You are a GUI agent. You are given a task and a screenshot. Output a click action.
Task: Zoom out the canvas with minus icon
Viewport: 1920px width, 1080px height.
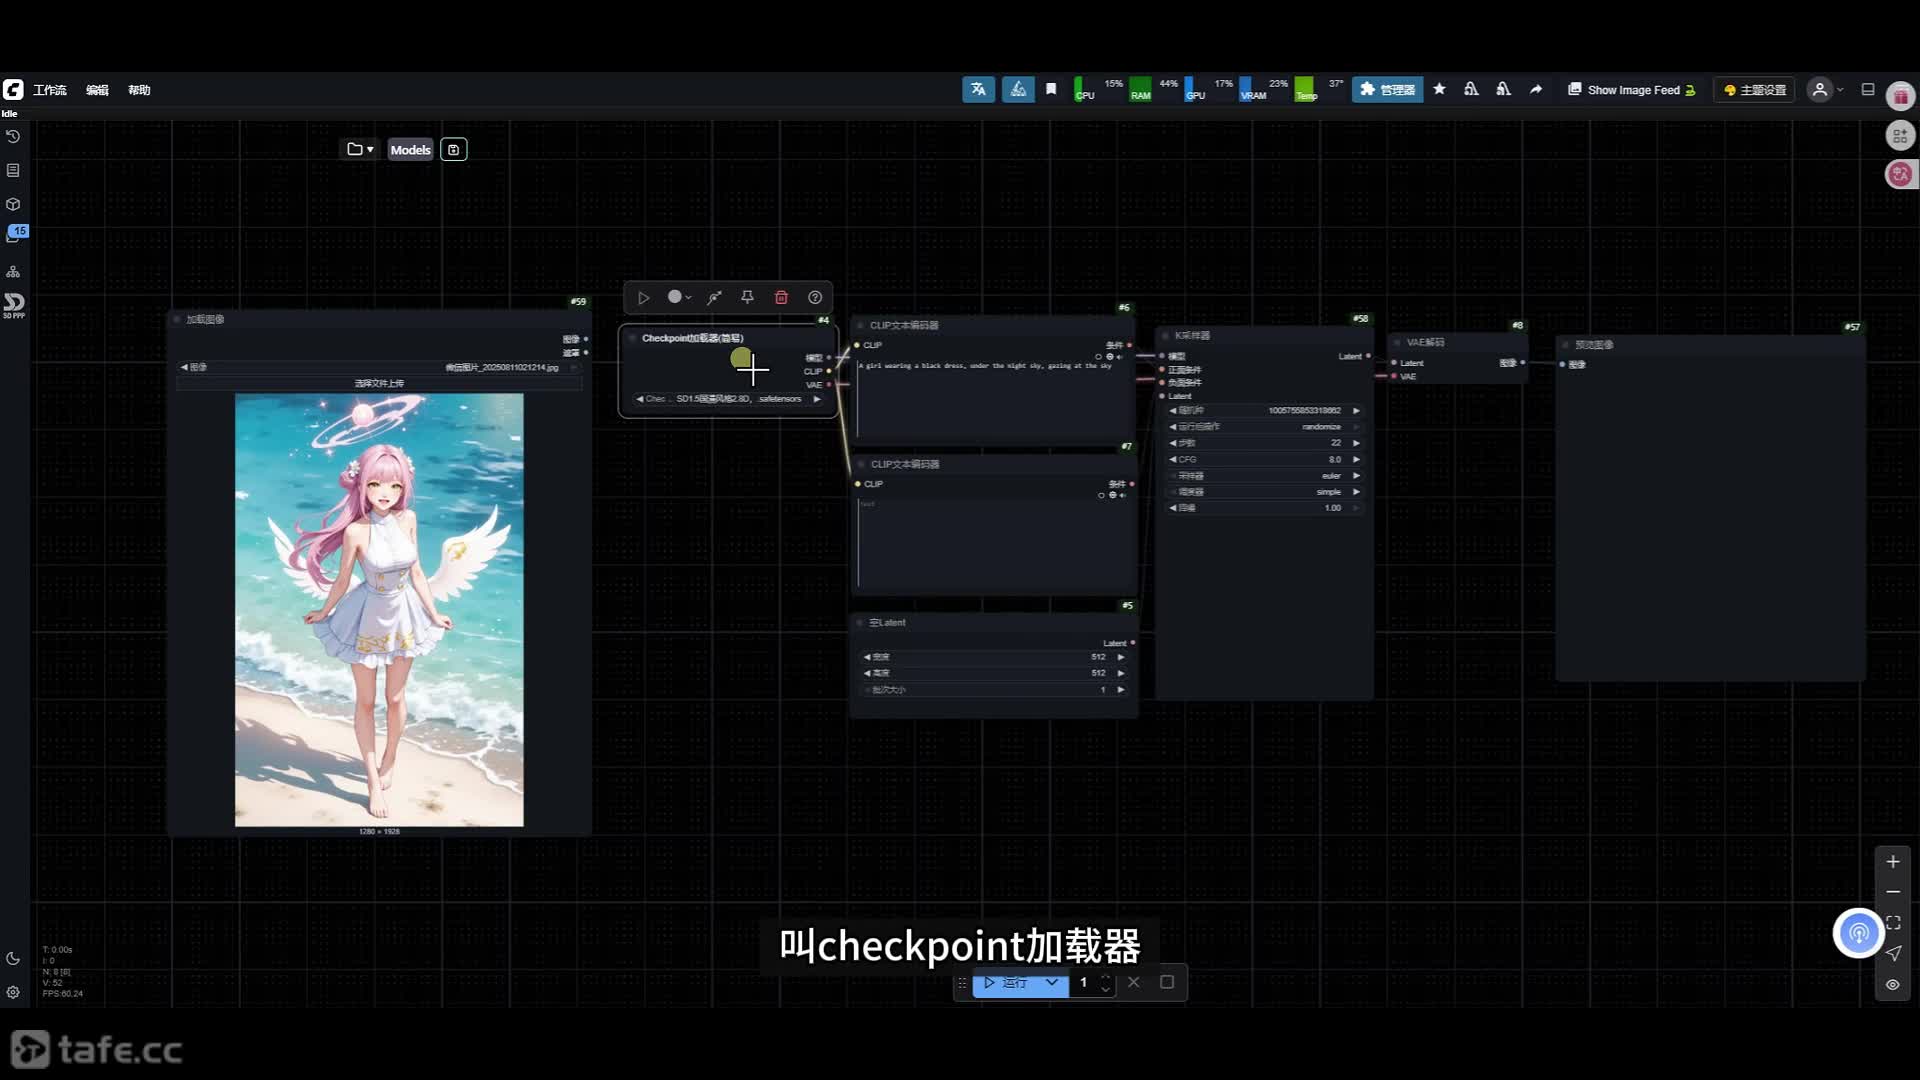(x=1893, y=892)
